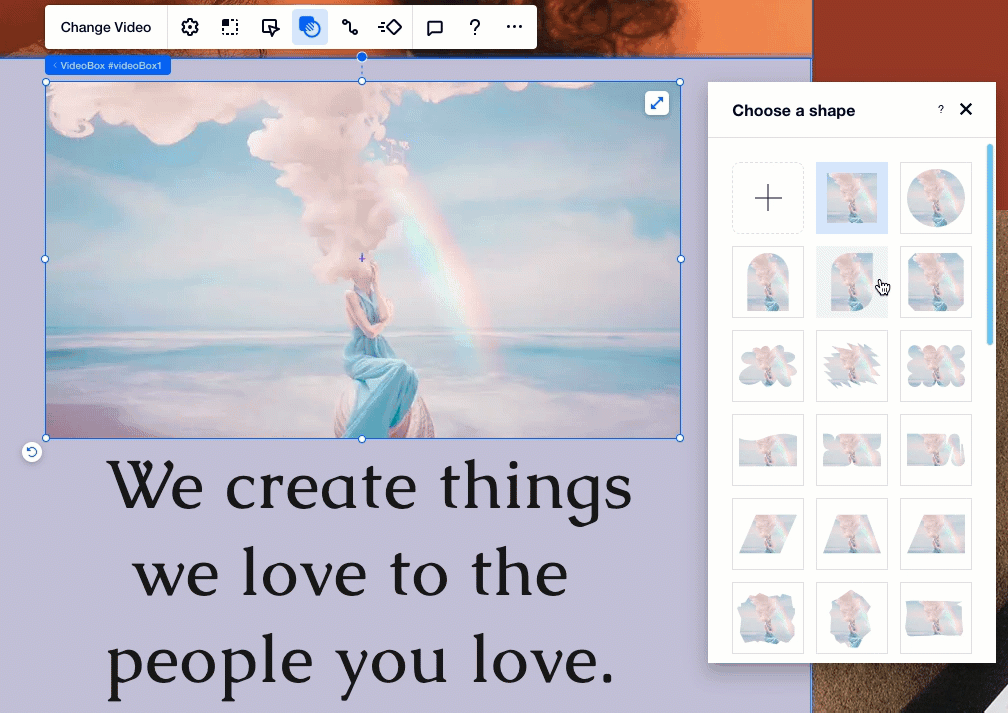Click the undo arrow icon below the video
The height and width of the screenshot is (713, 1008).
[32, 452]
